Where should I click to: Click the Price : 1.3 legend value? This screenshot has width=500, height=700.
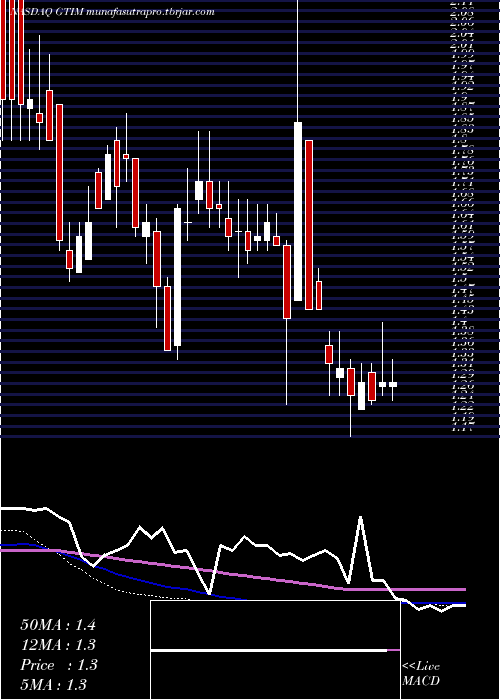pyautogui.click(x=58, y=665)
